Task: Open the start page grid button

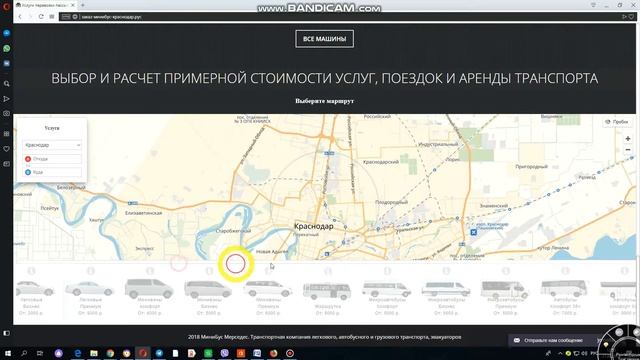Action: coord(52,17)
